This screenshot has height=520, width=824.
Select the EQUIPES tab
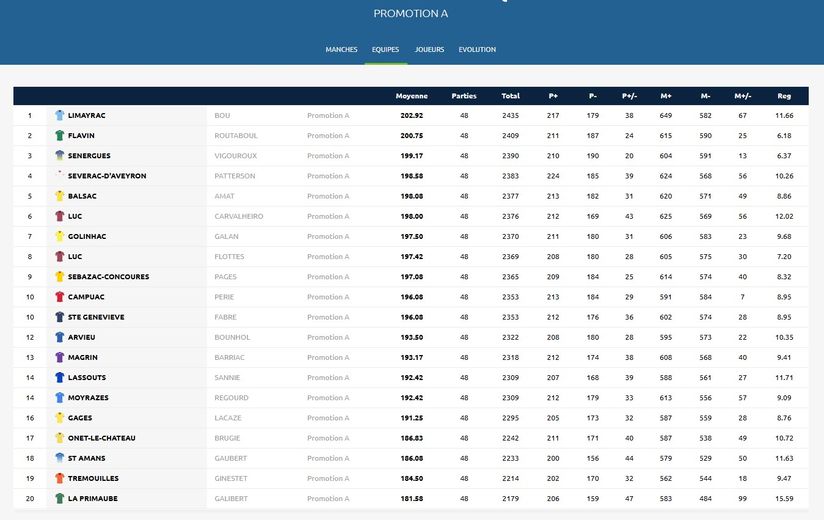pyautogui.click(x=385, y=50)
